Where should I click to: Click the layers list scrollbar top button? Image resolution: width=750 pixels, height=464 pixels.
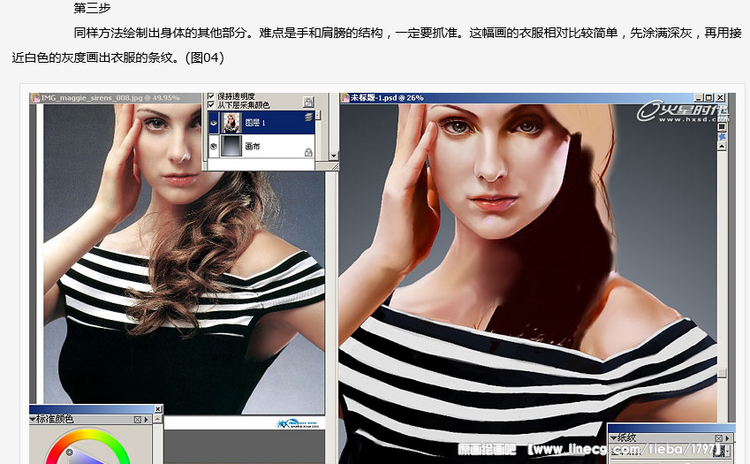click(x=318, y=115)
